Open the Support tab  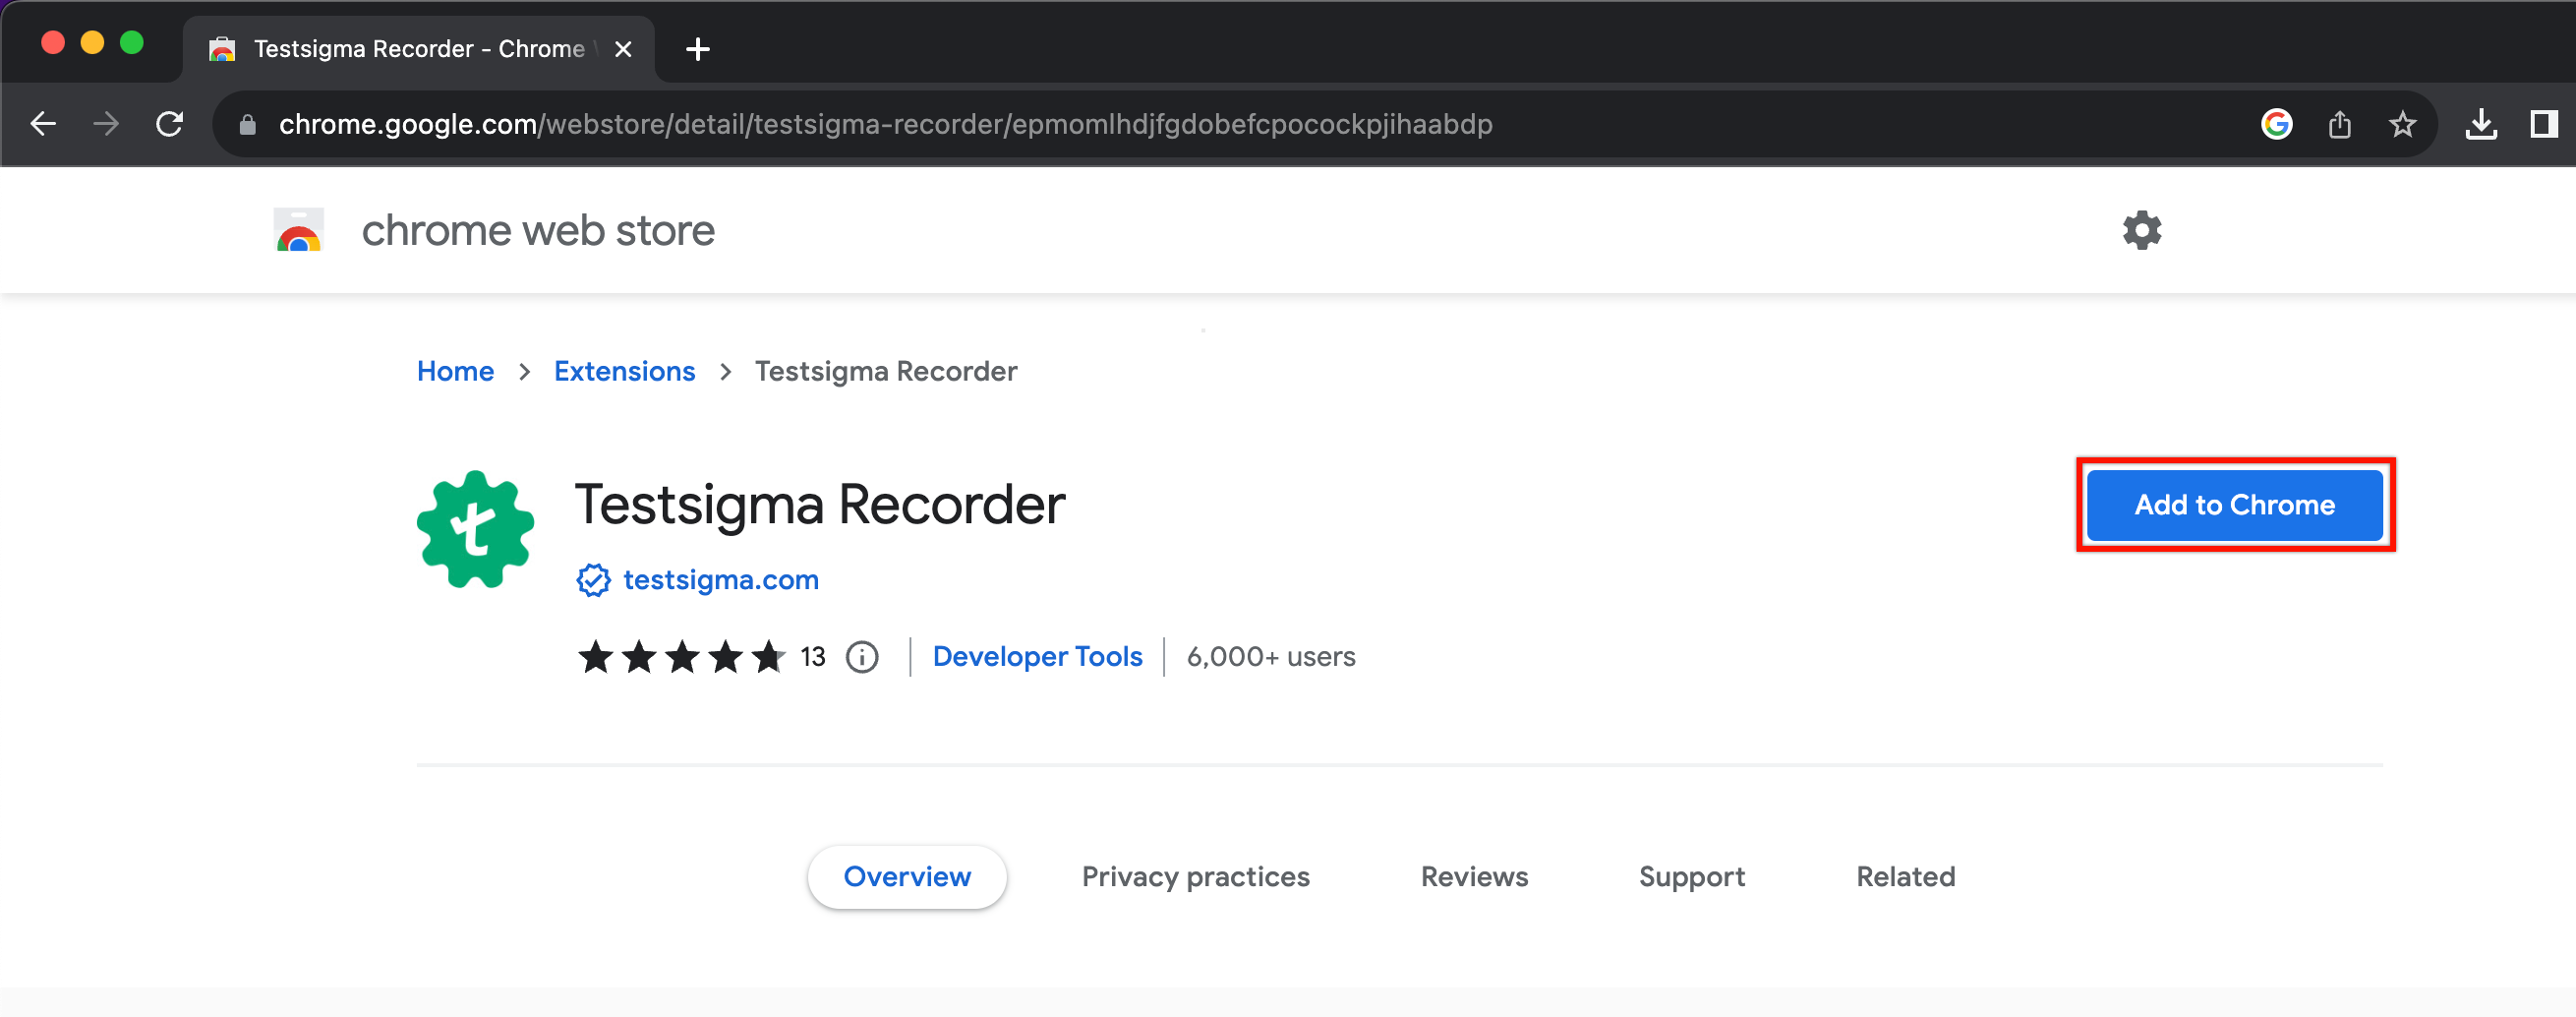(1691, 877)
